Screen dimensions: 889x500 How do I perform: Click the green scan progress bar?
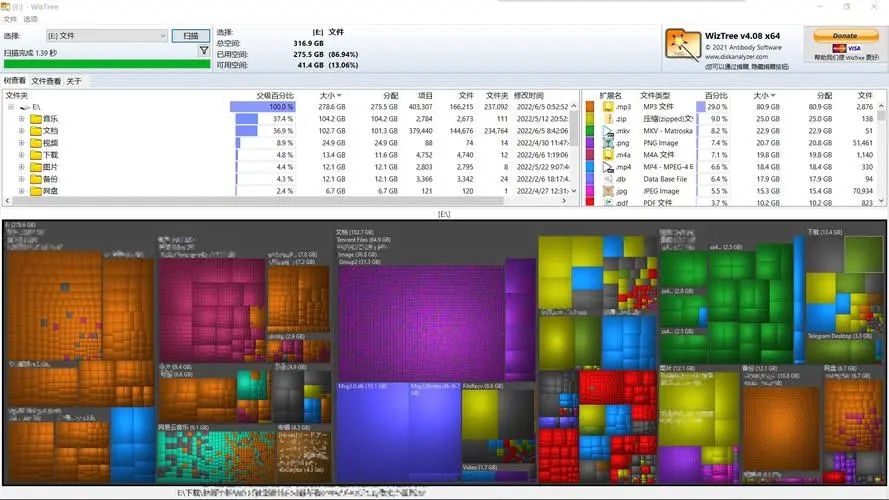(107, 64)
